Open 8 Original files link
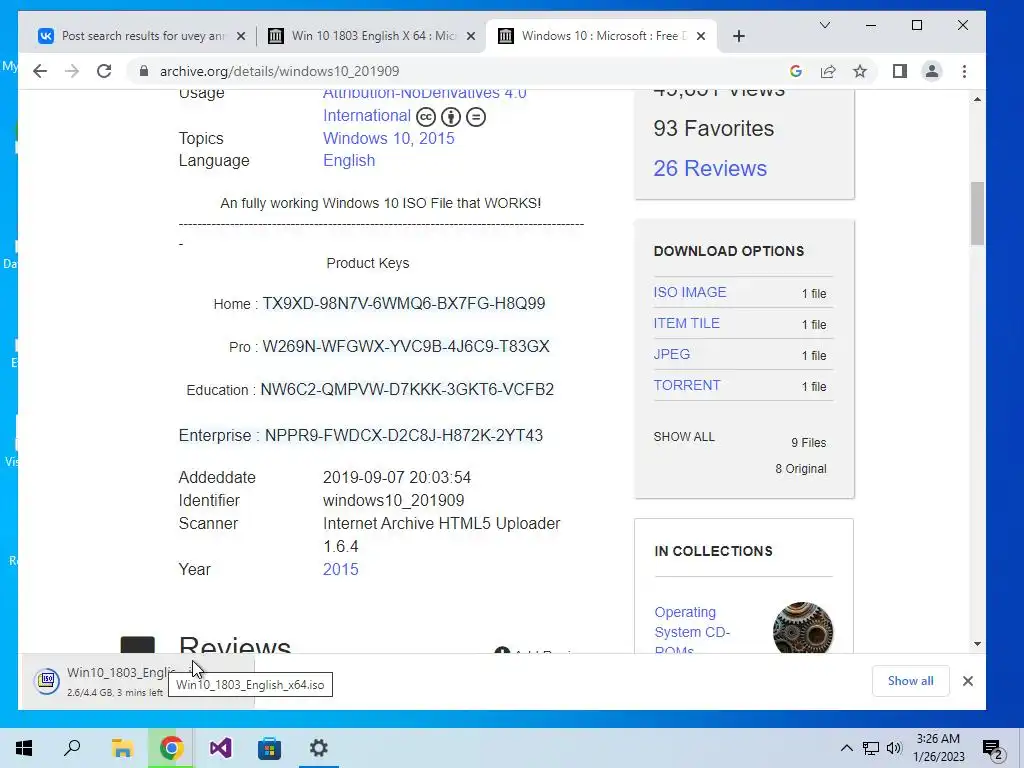The width and height of the screenshot is (1024, 768). (801, 469)
